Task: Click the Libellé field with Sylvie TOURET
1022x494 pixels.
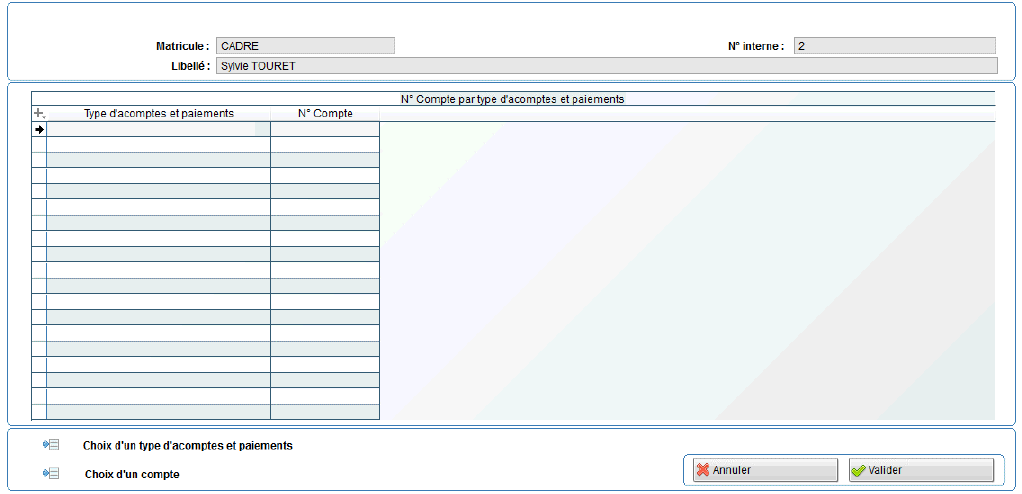Action: tap(607, 66)
